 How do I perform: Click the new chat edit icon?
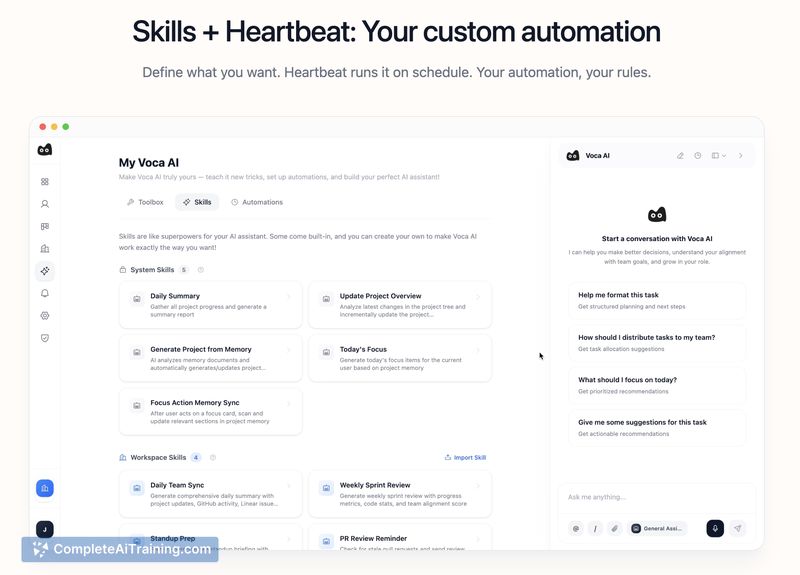pos(680,156)
